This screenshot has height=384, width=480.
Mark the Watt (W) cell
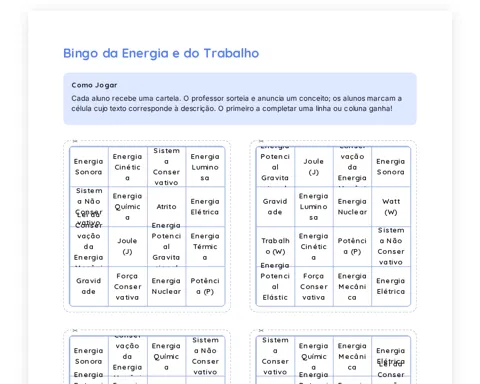391,207
